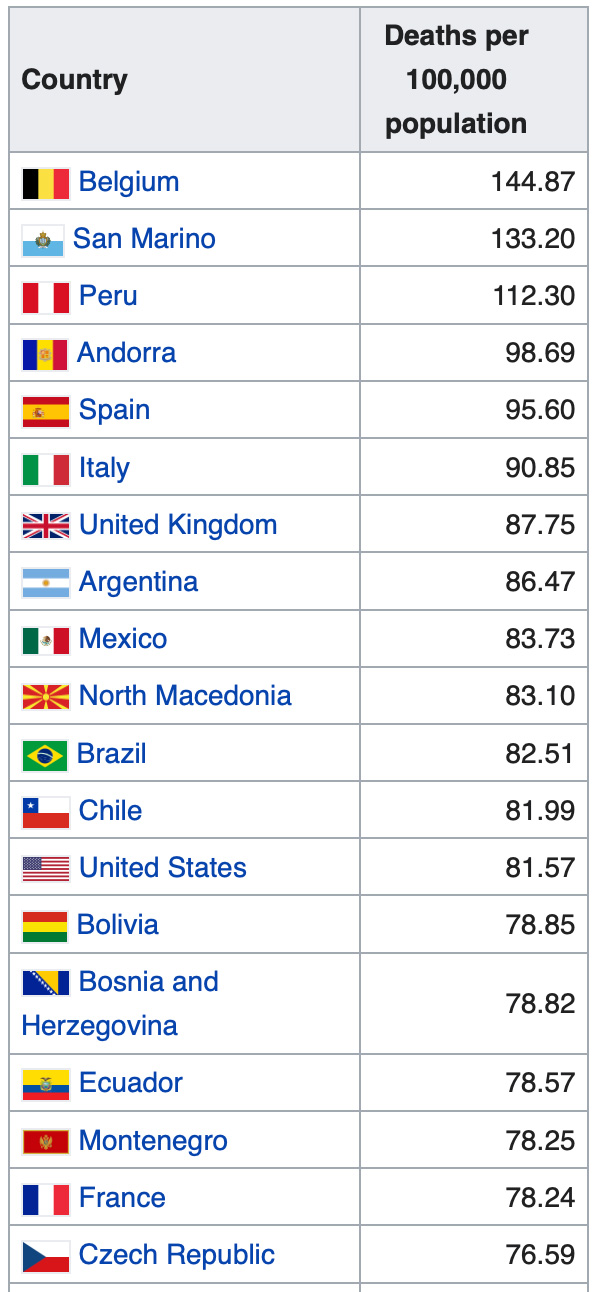Open the Mexico link

(x=123, y=639)
